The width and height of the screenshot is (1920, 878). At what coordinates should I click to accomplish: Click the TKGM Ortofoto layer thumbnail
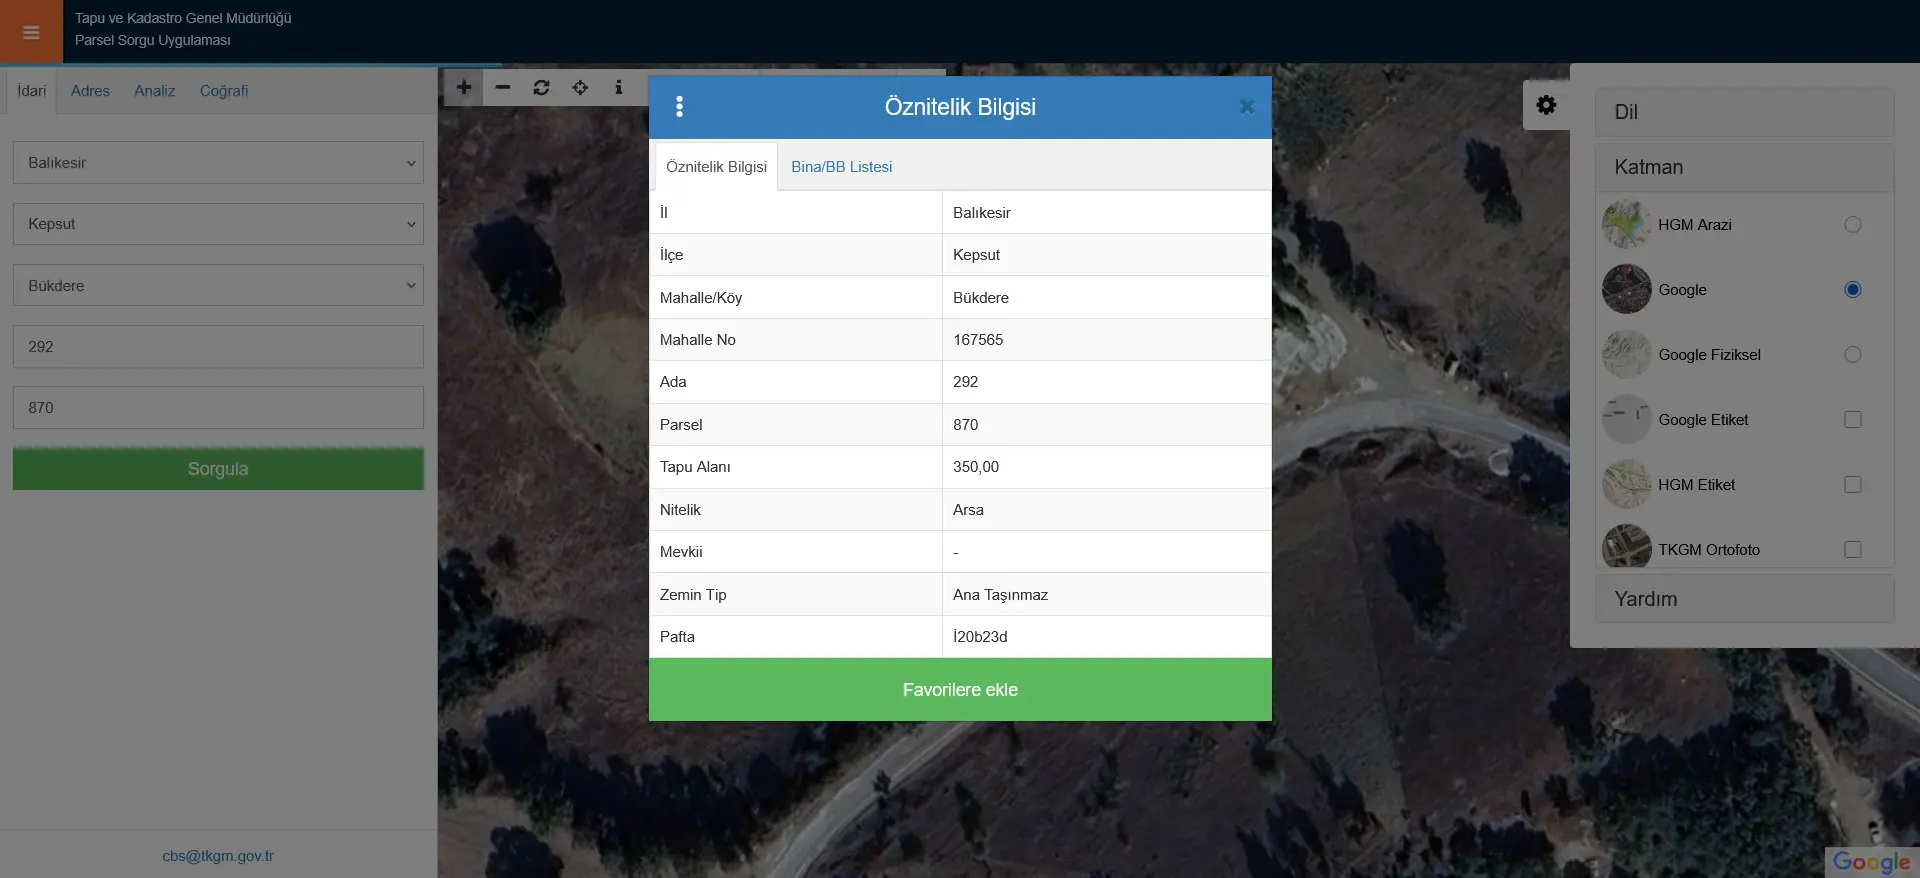point(1627,546)
